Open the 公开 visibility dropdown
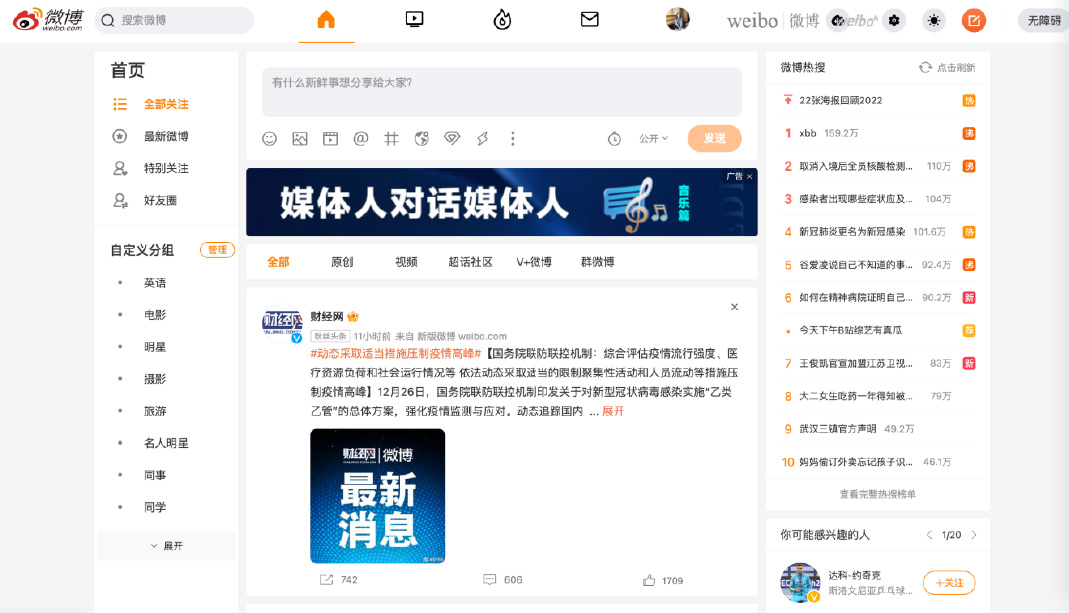1069x613 pixels. pos(654,139)
